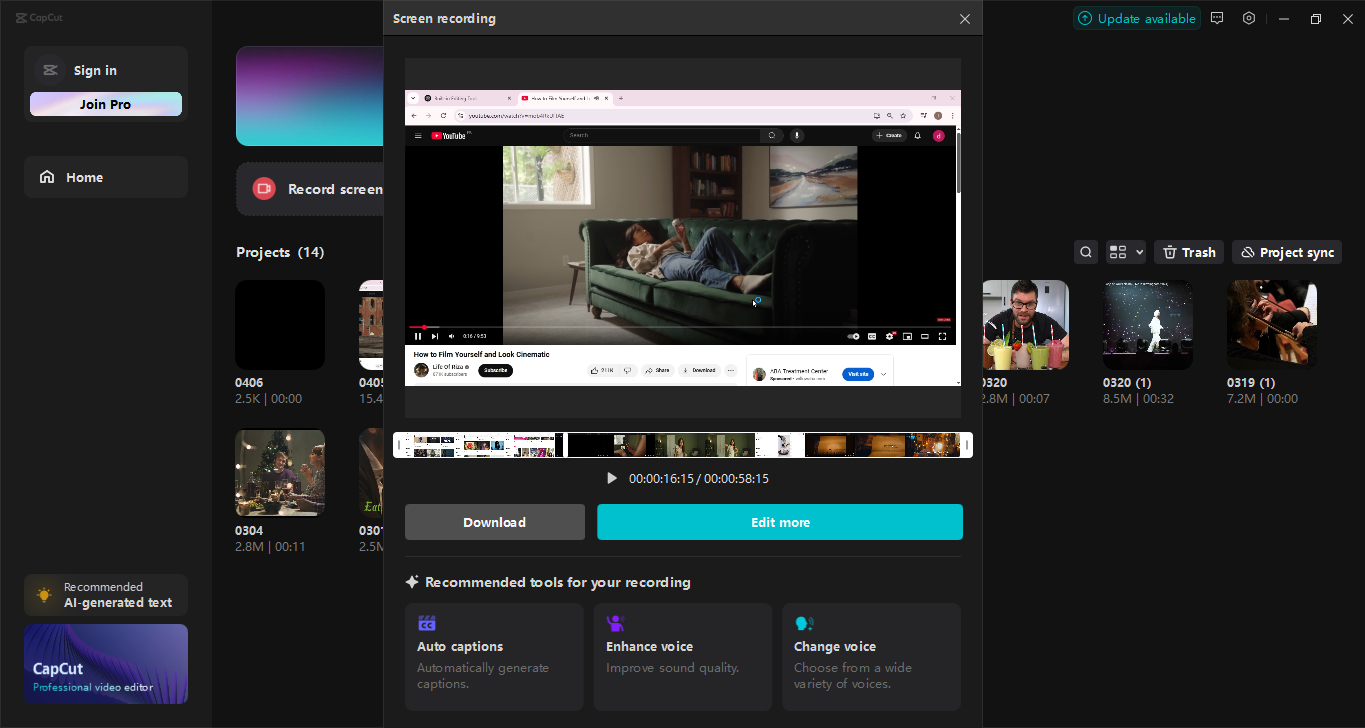1365x728 pixels.
Task: Play the screen recording preview
Action: pos(612,478)
